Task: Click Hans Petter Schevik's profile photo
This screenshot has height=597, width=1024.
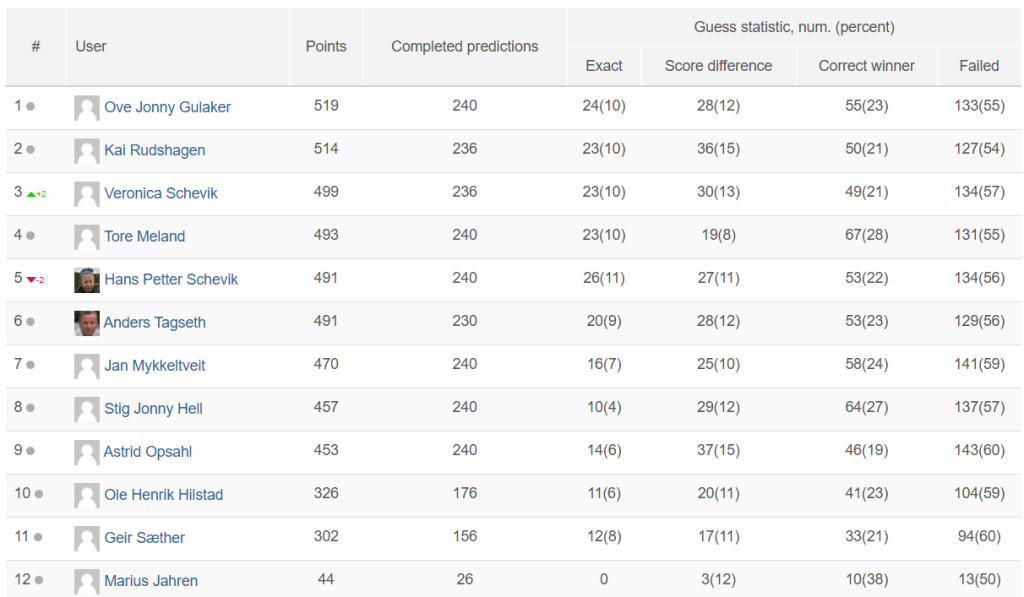Action: point(87,280)
